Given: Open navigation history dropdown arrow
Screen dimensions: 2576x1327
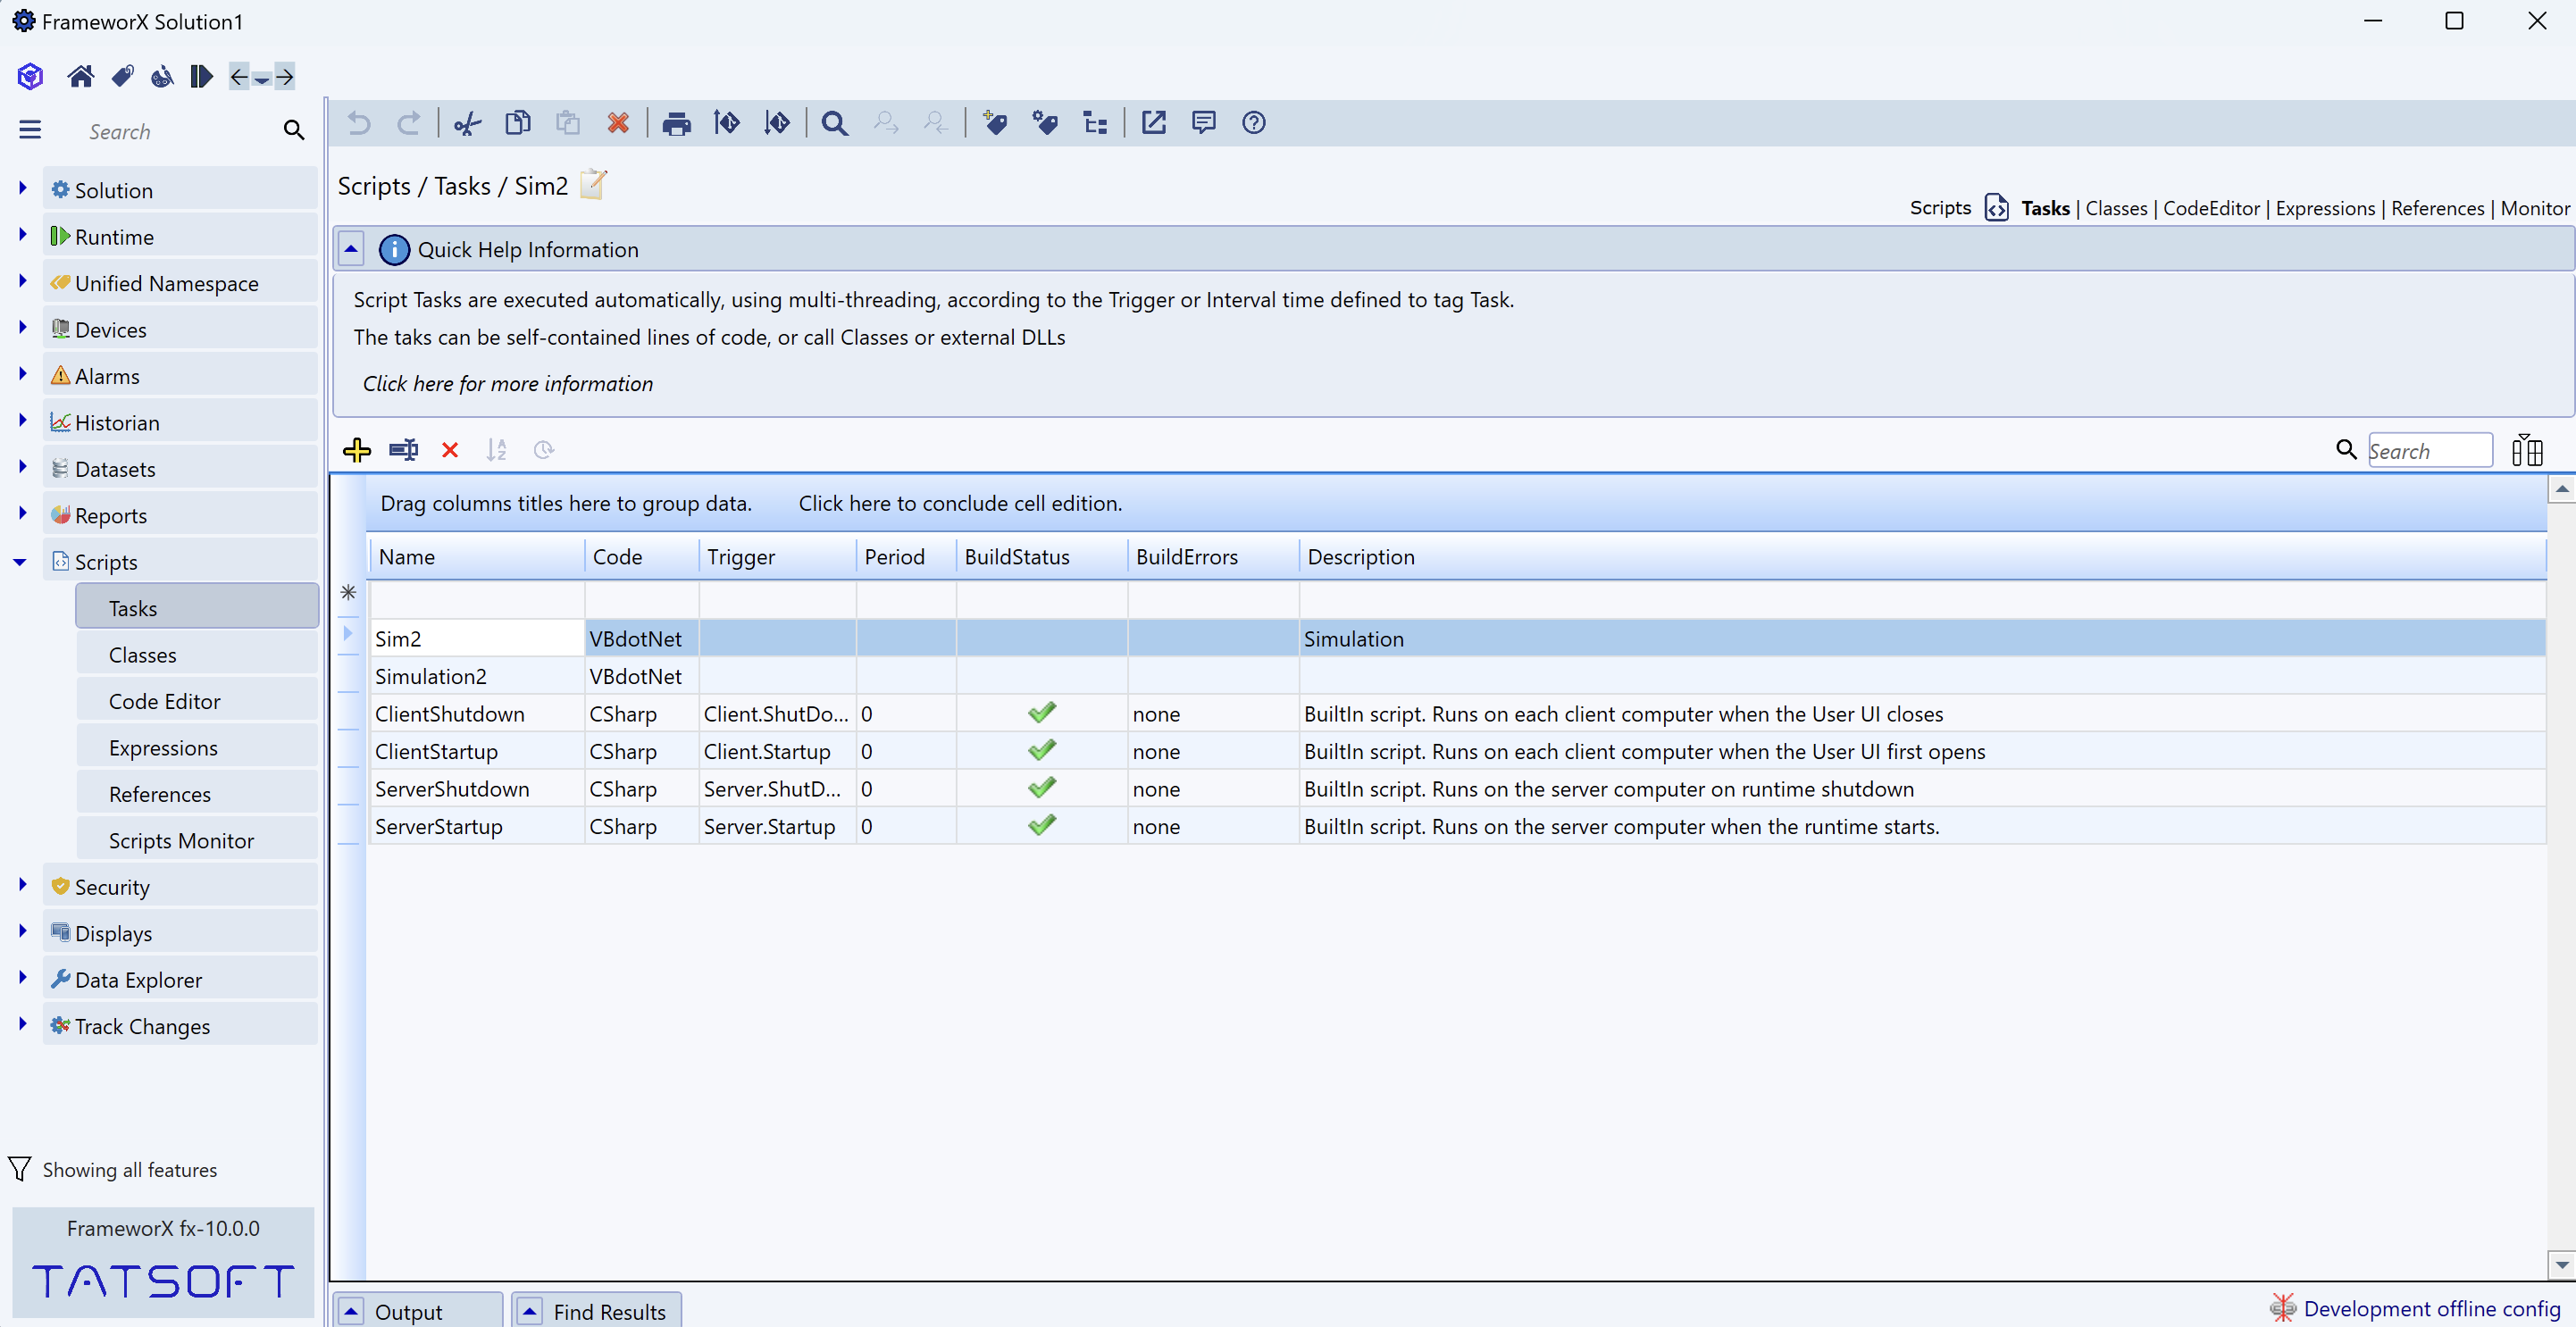Looking at the screenshot, I should [x=262, y=79].
